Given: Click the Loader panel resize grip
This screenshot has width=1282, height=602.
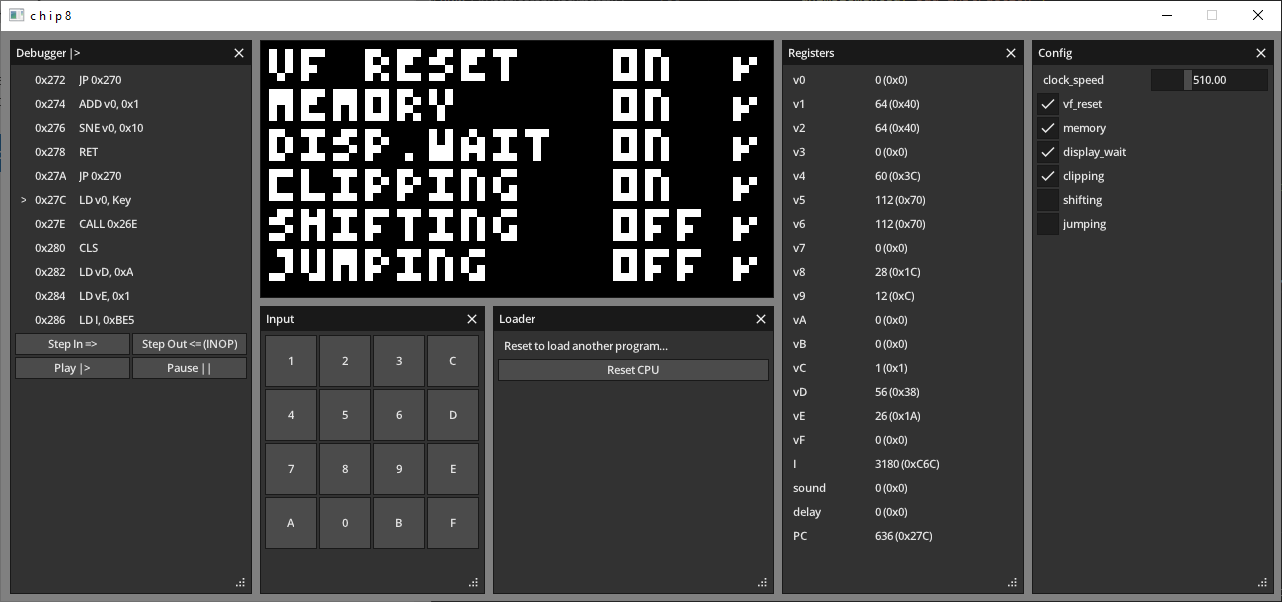Looking at the screenshot, I should (x=763, y=583).
